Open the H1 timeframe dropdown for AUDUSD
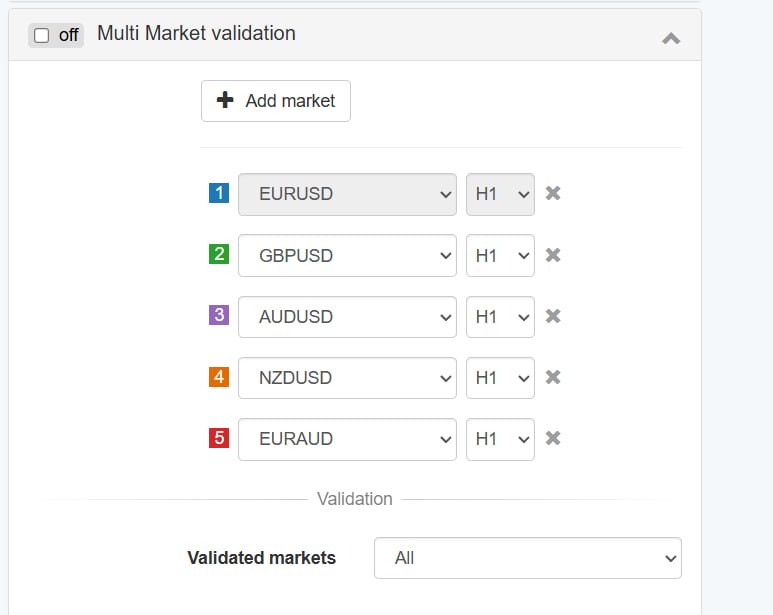Screen dimensions: 773x615 [500, 317]
